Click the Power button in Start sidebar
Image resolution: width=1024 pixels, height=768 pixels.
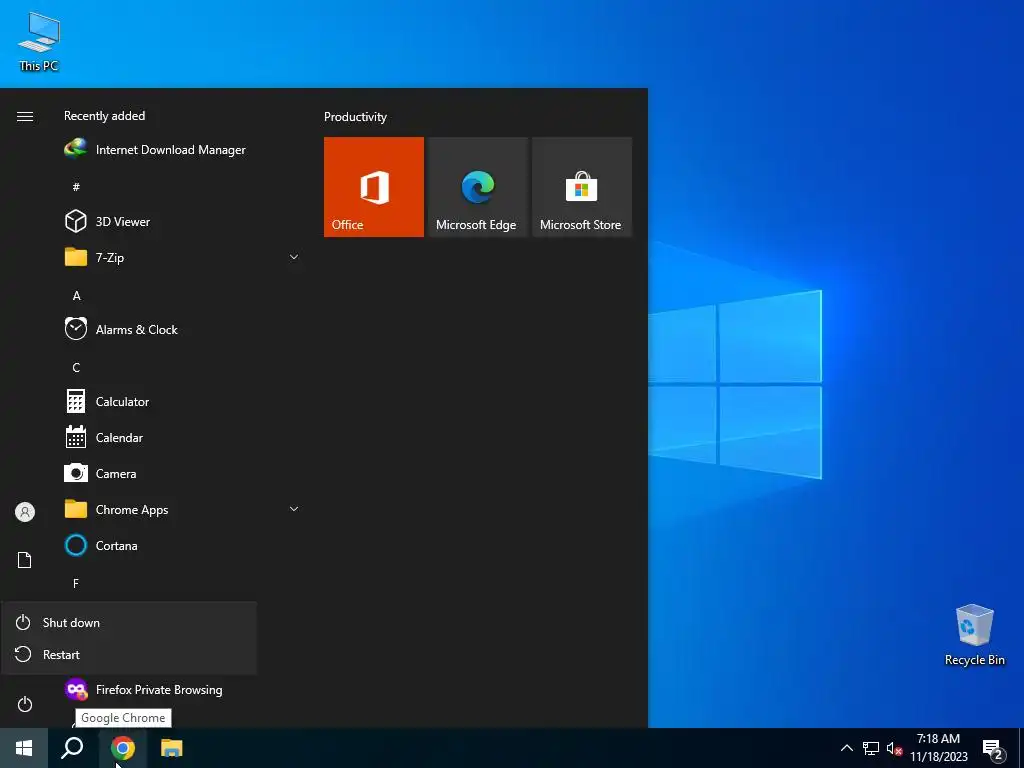pyautogui.click(x=25, y=704)
